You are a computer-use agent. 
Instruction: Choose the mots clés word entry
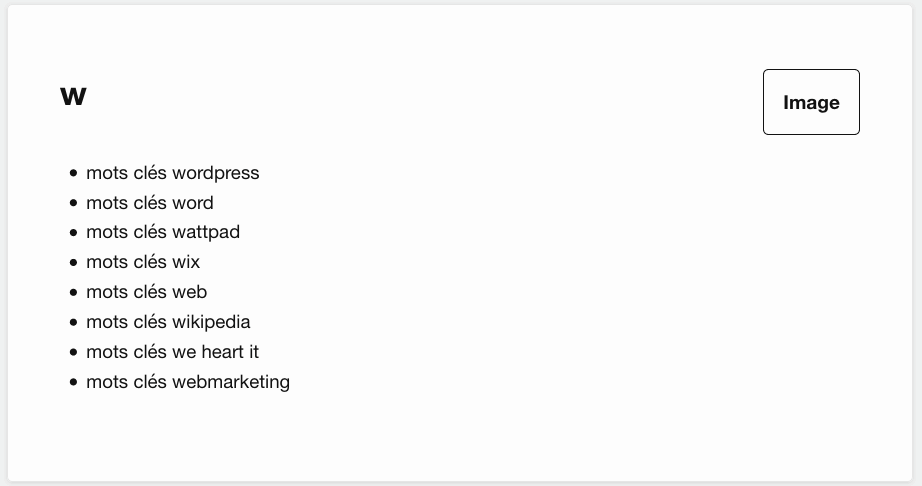pyautogui.click(x=149, y=203)
